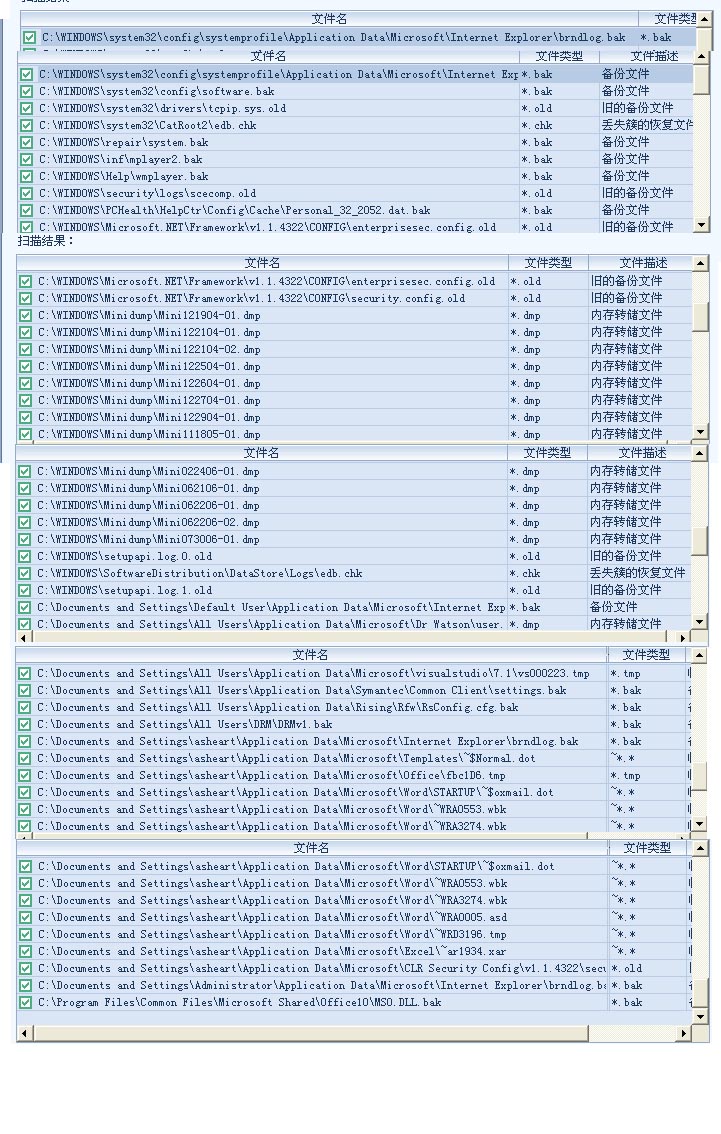The width and height of the screenshot is (721, 1134).
Task: Select the CatRoot2\edb.chk file row
Action: tap(355, 126)
